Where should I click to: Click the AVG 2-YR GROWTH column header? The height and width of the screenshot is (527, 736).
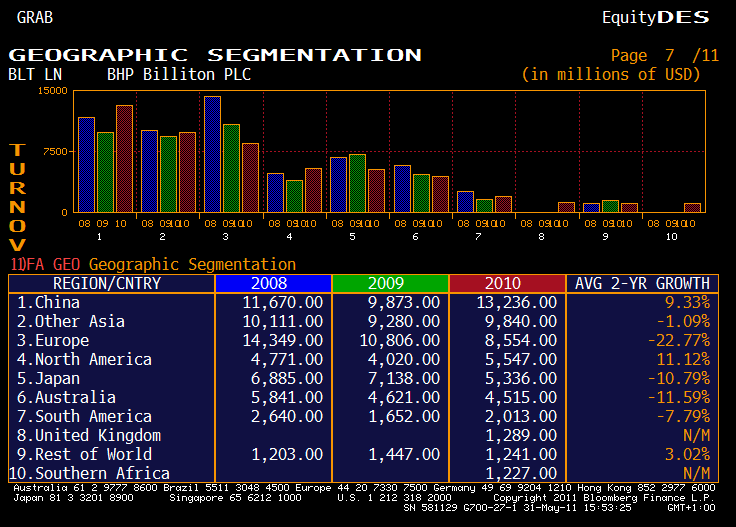(x=643, y=283)
